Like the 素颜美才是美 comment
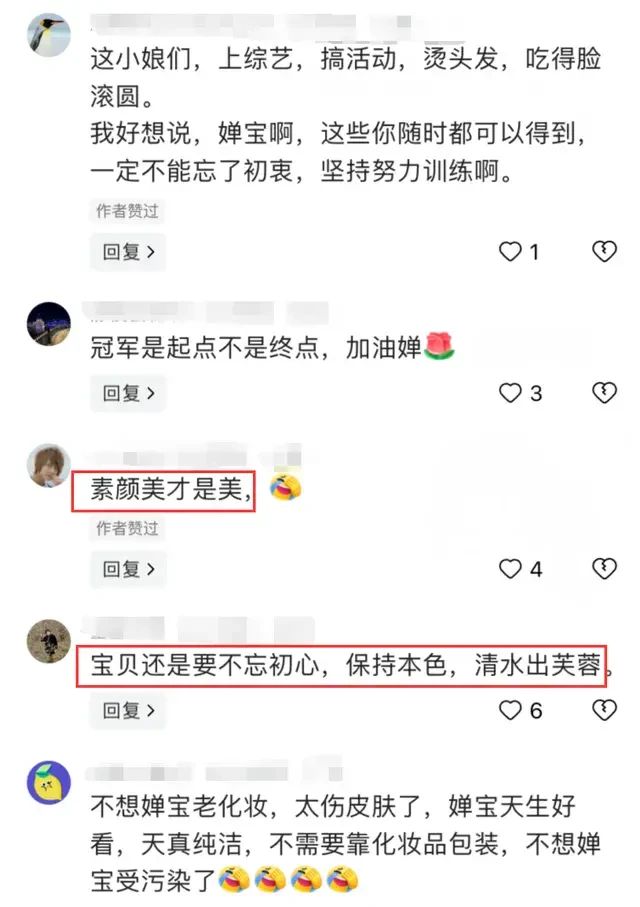This screenshot has width=640, height=907. tap(510, 569)
